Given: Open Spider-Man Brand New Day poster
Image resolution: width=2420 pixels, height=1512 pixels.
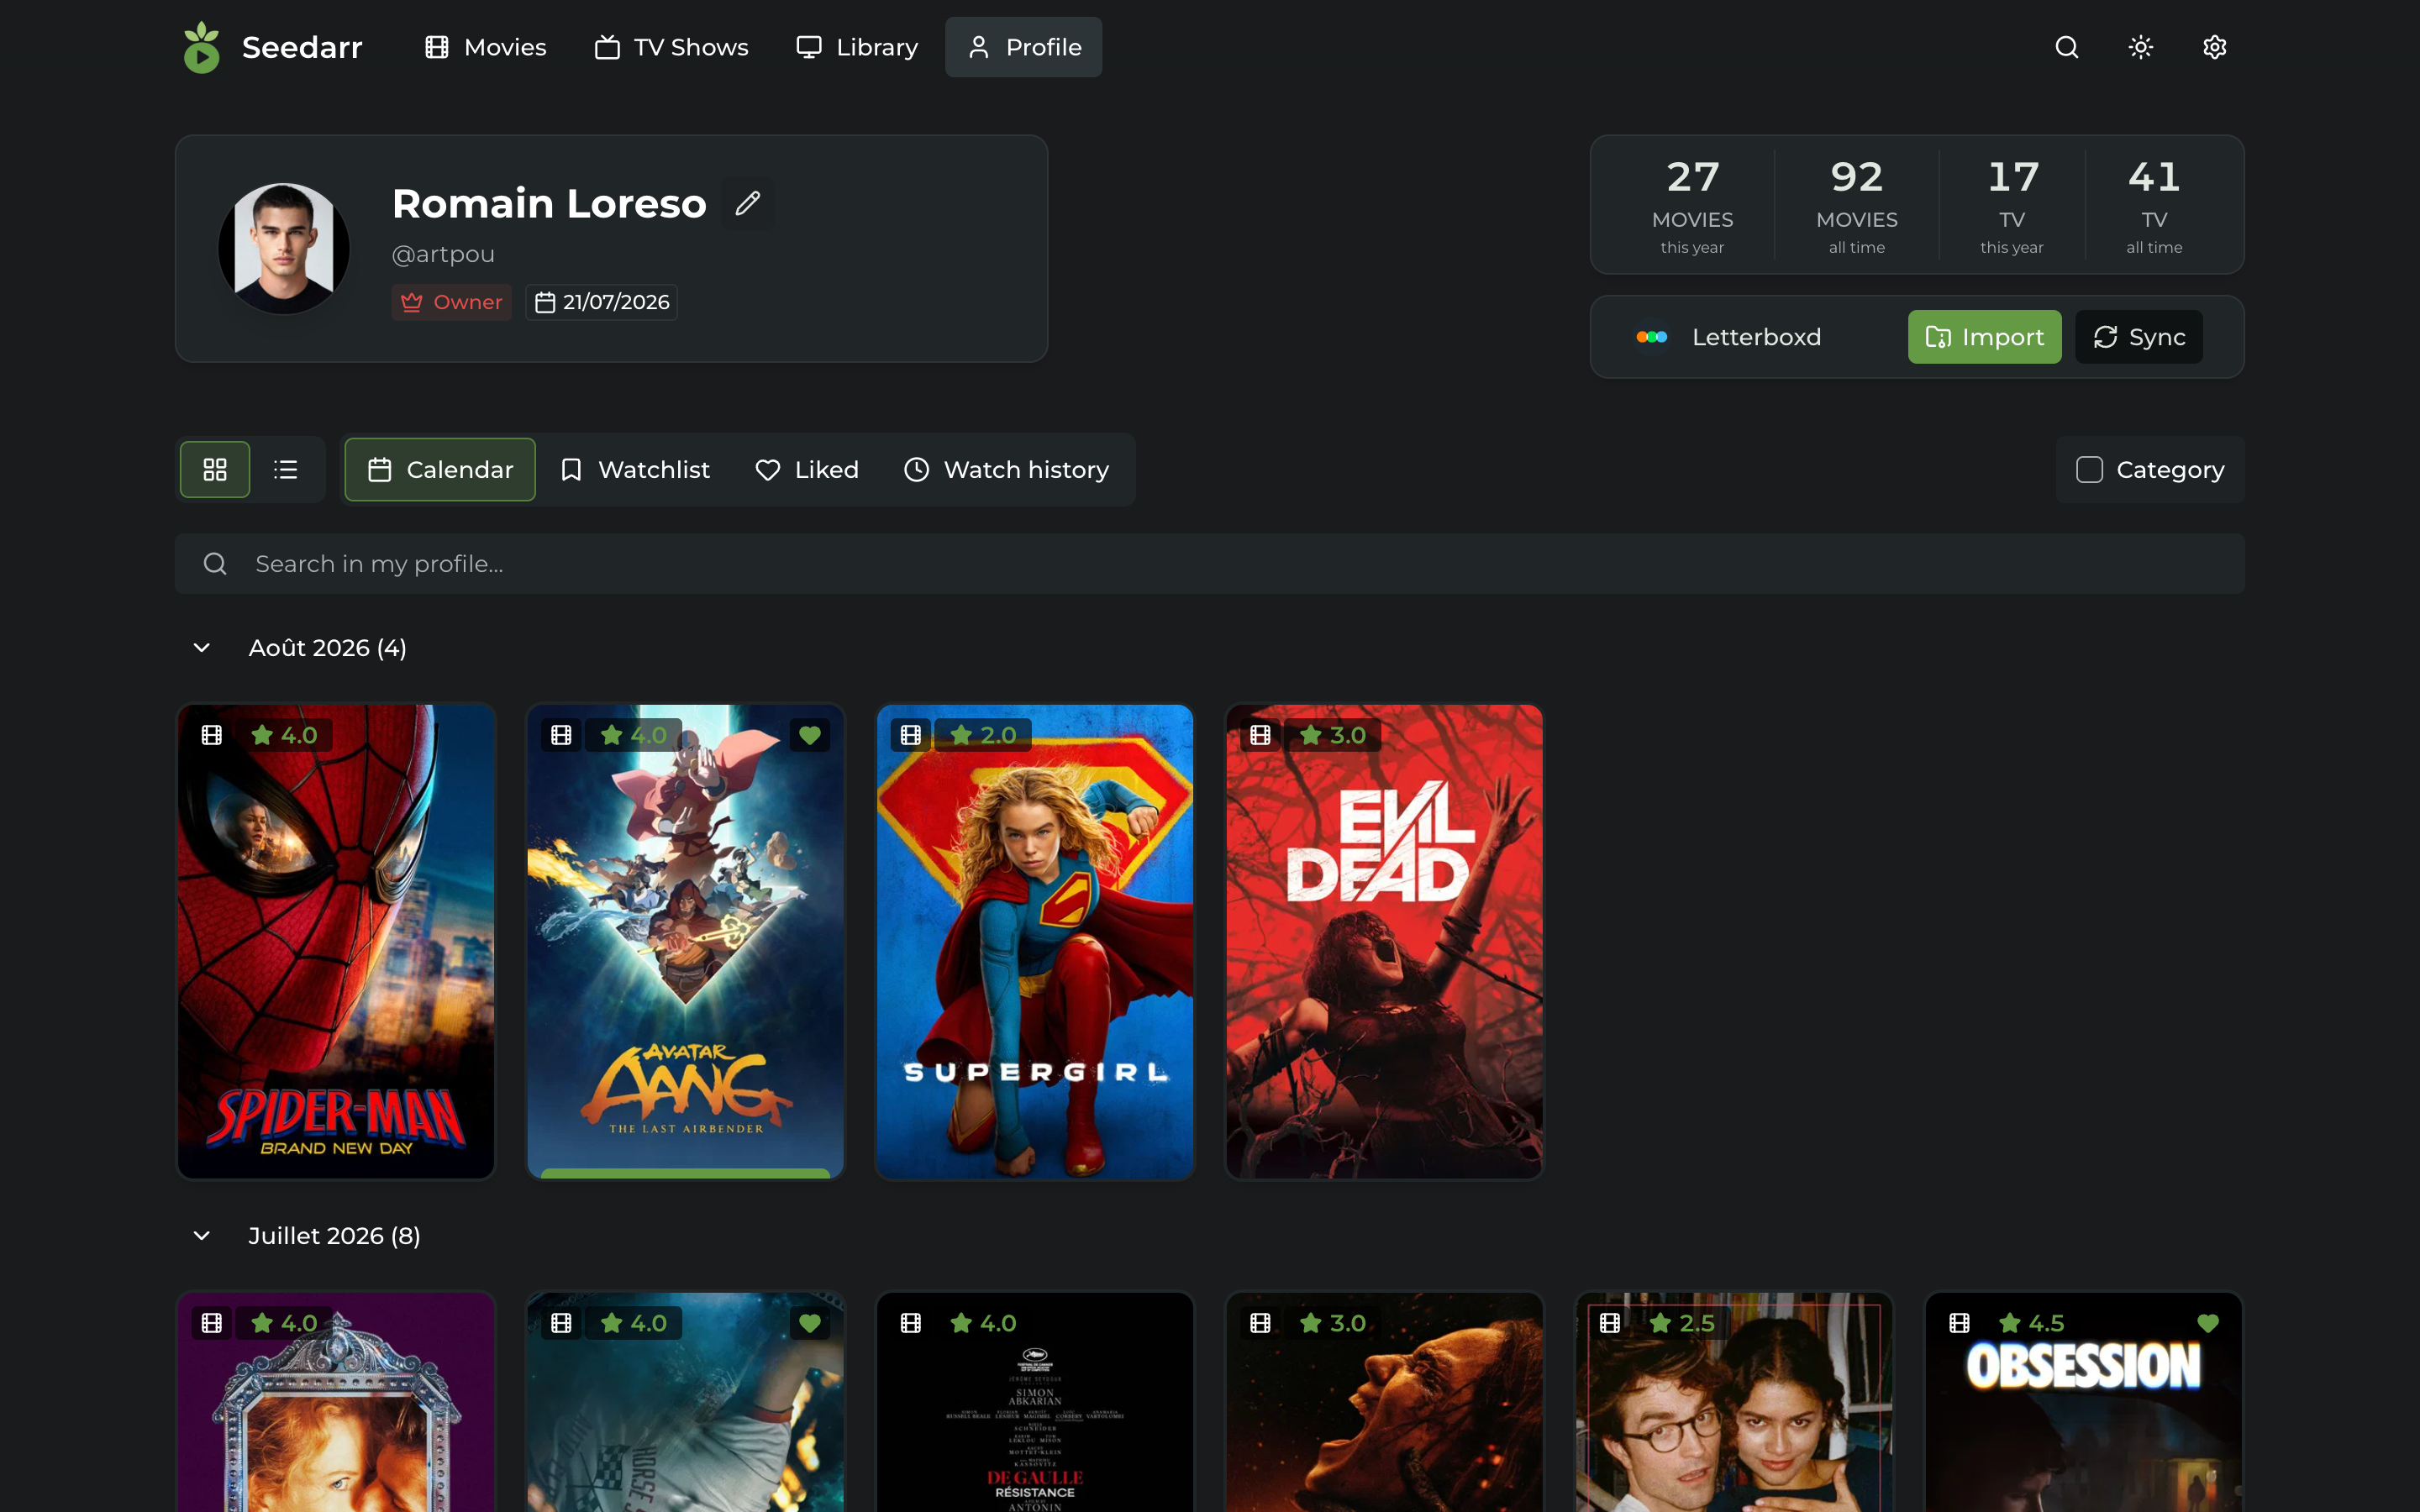Looking at the screenshot, I should pyautogui.click(x=336, y=942).
